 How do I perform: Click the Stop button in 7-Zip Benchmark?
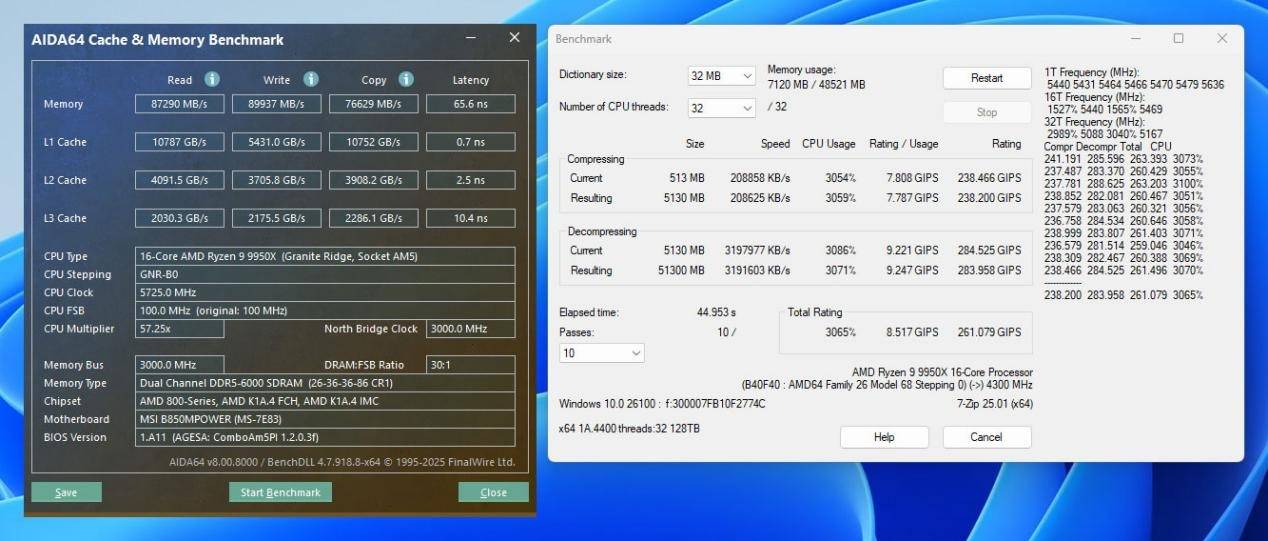point(986,112)
